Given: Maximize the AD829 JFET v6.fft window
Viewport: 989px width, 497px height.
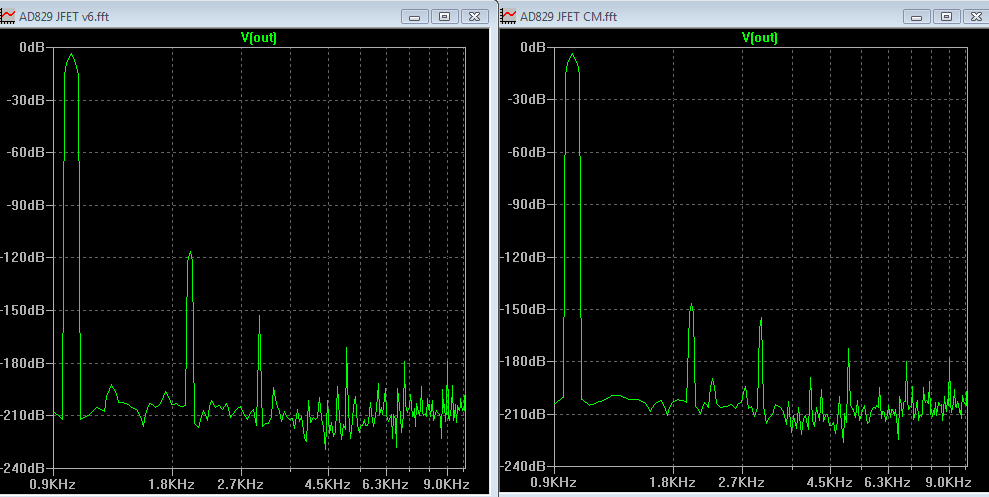Looking at the screenshot, I should [x=445, y=17].
